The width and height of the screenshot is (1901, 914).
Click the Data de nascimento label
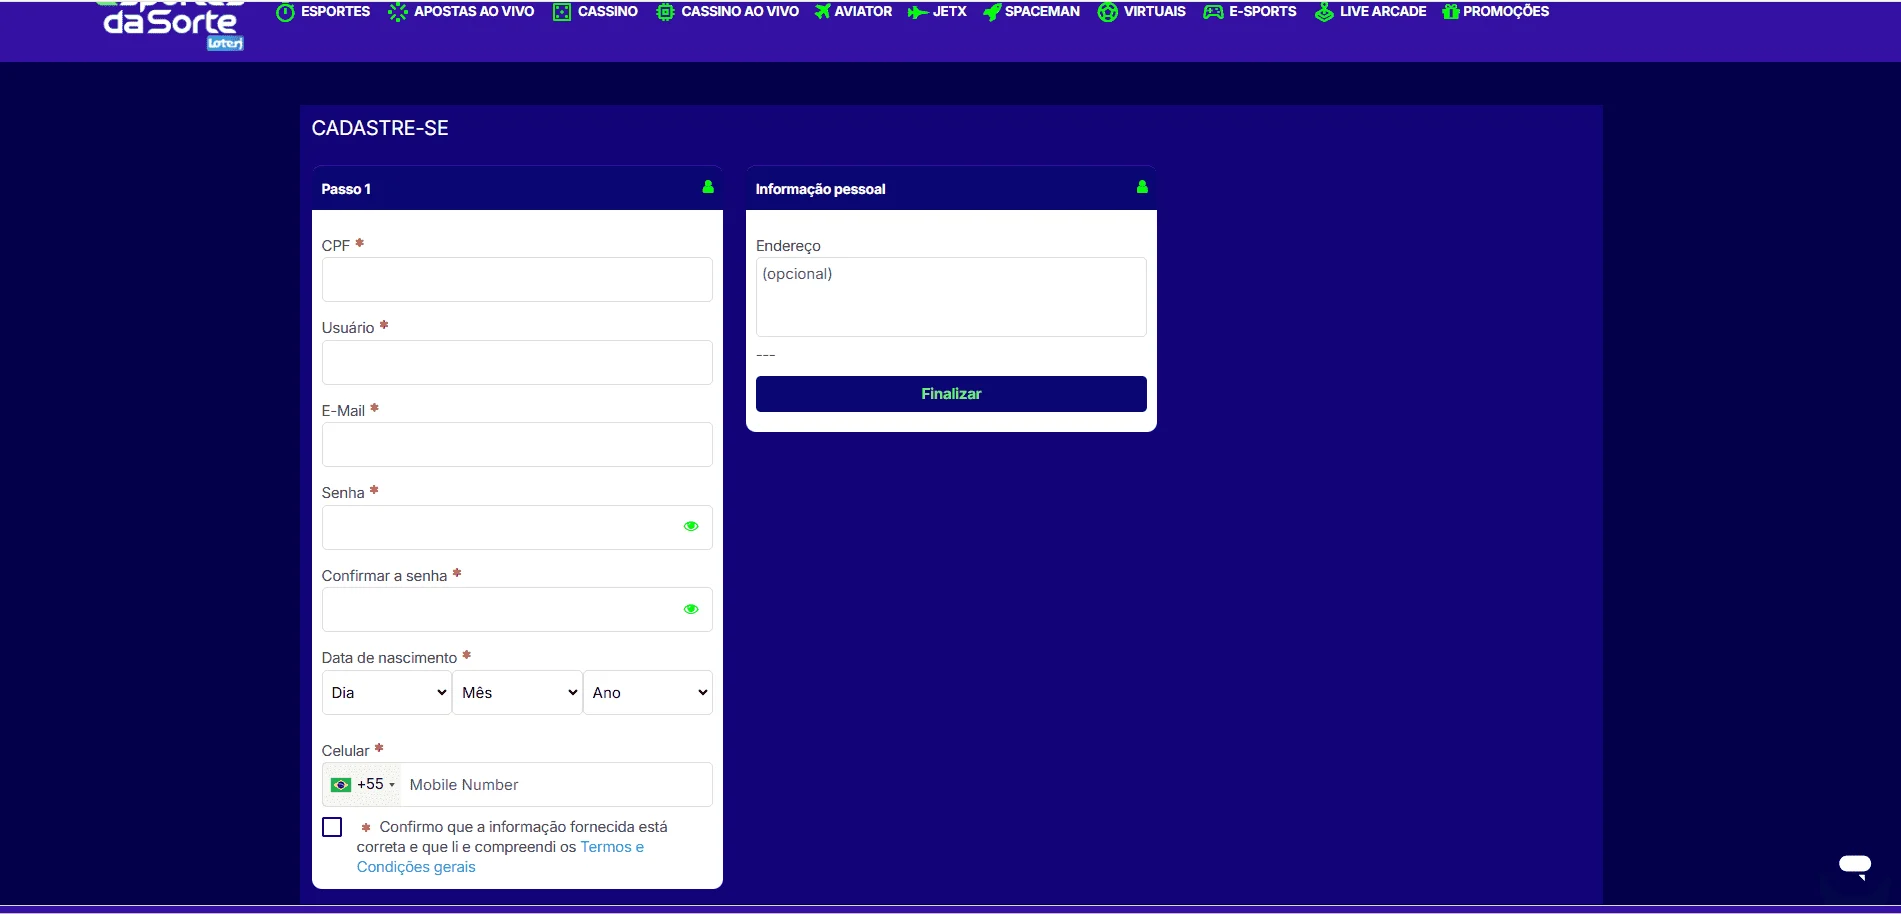(389, 658)
